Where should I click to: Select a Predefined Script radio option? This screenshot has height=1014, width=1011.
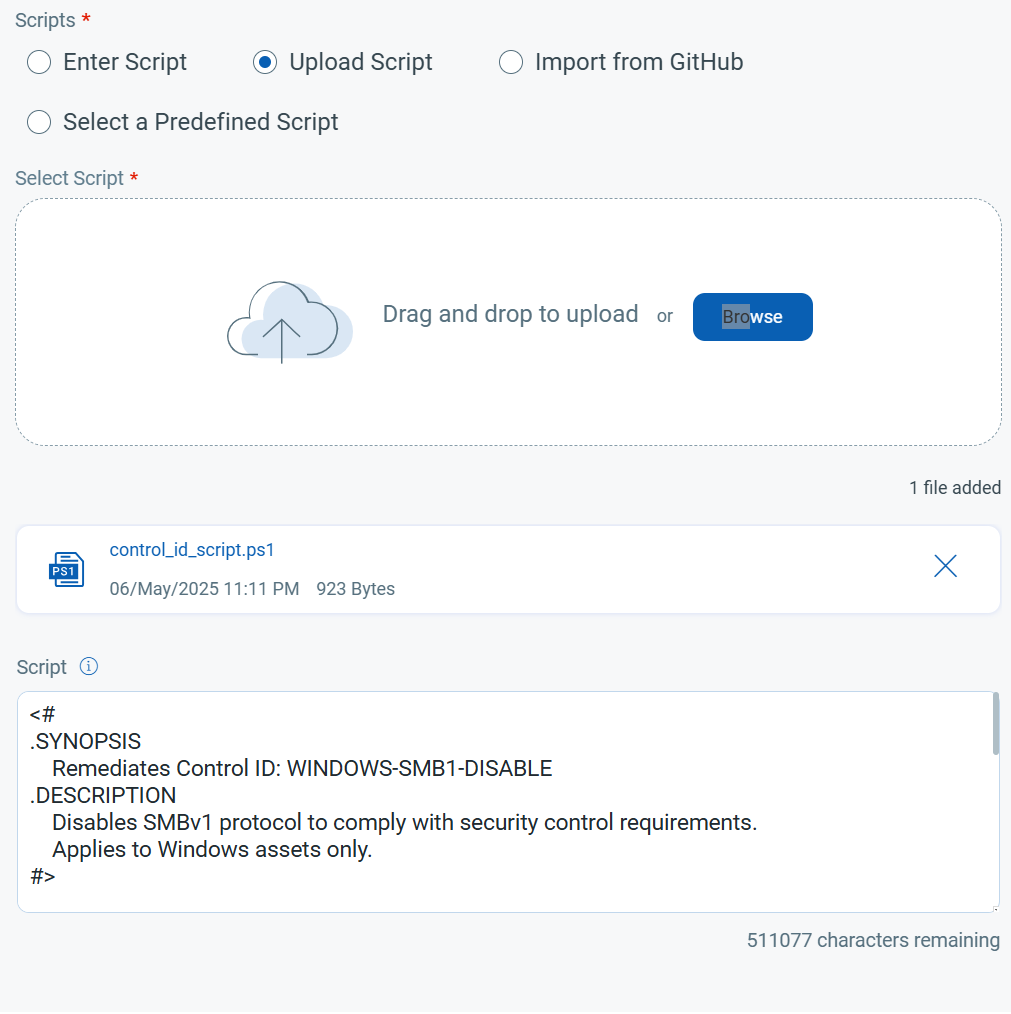(x=39, y=122)
